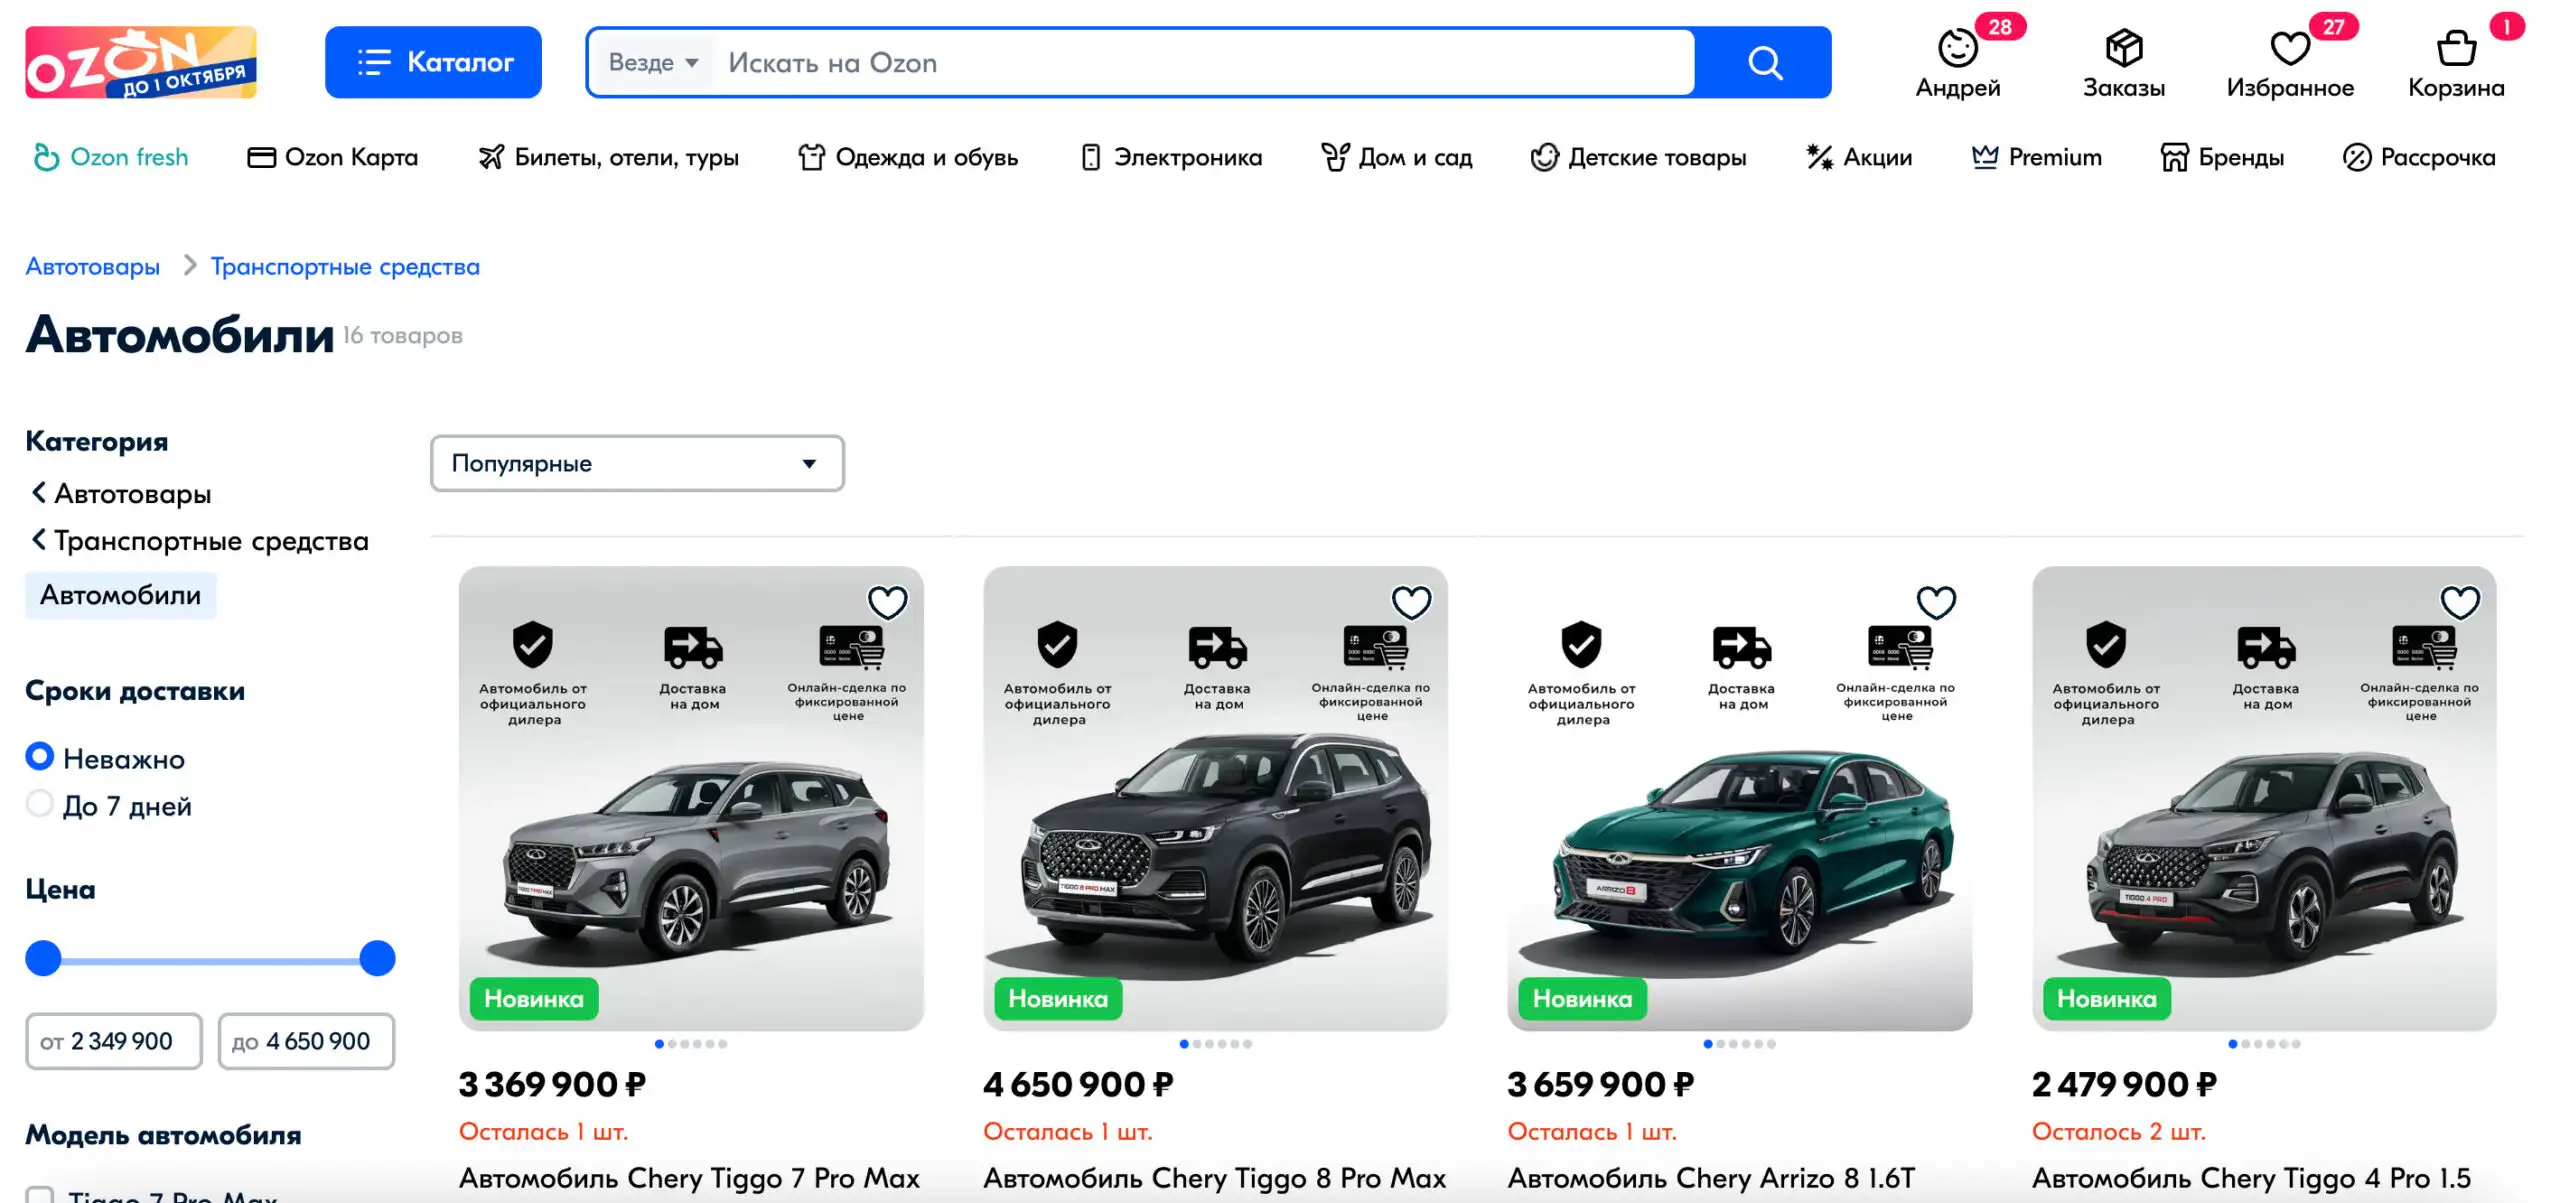Open the Заказы box icon

(2123, 48)
